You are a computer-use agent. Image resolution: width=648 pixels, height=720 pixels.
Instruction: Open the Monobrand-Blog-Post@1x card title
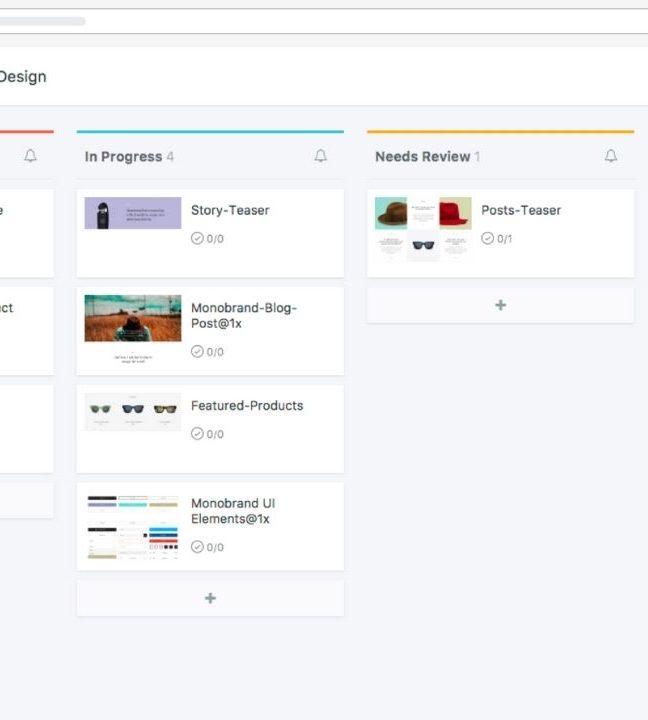pos(244,315)
